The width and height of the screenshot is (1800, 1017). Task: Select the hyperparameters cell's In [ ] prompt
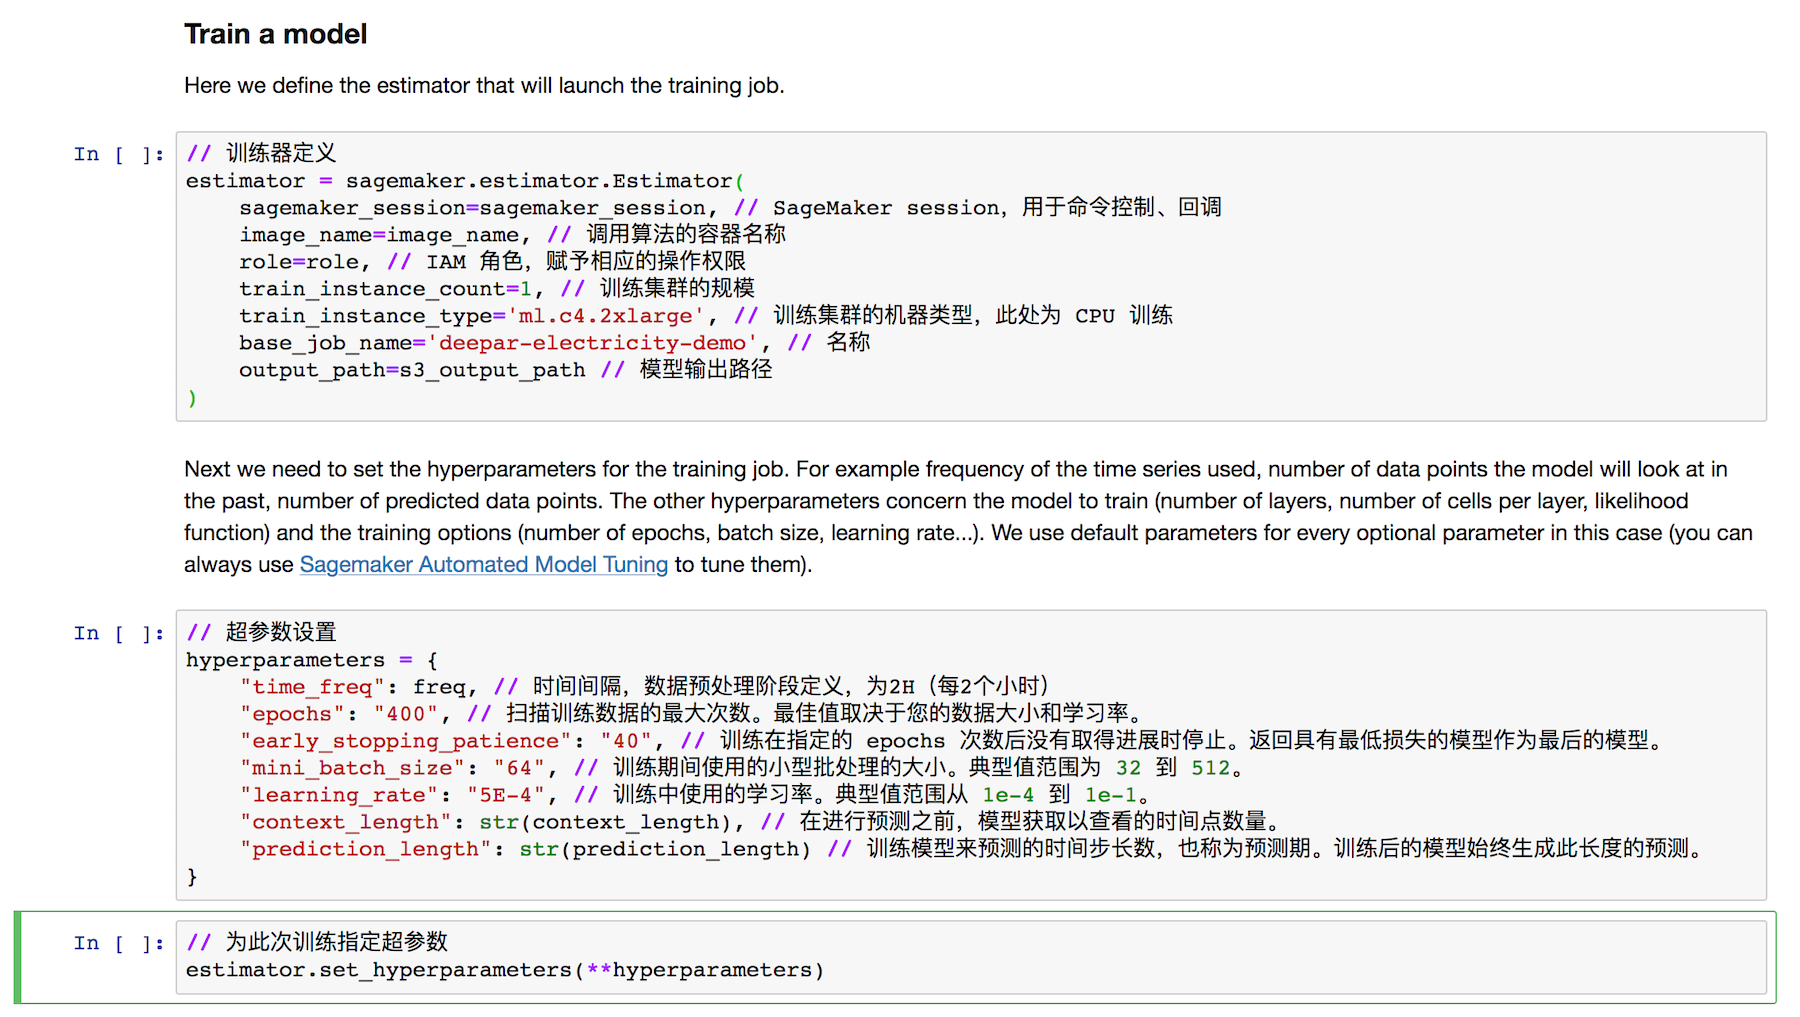118,633
